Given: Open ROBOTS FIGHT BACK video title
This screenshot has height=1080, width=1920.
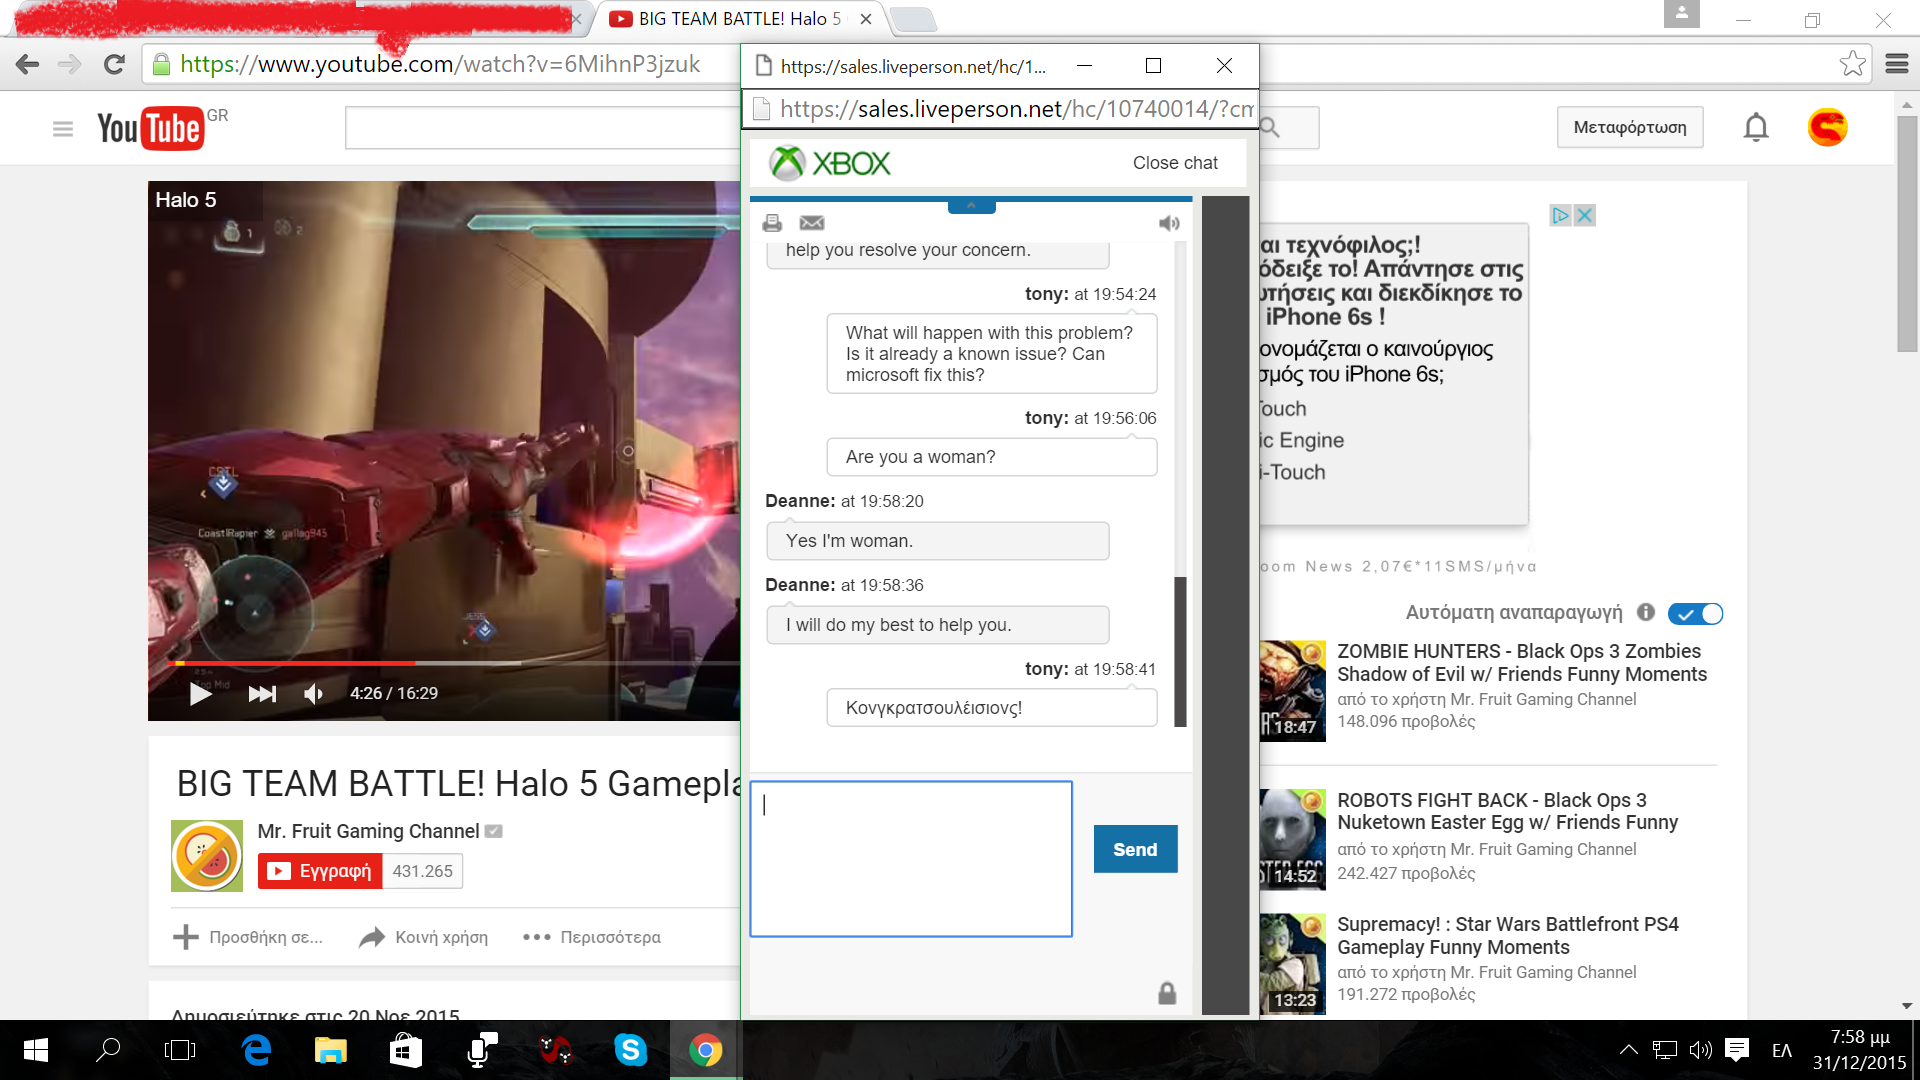Looking at the screenshot, I should (x=1507, y=811).
